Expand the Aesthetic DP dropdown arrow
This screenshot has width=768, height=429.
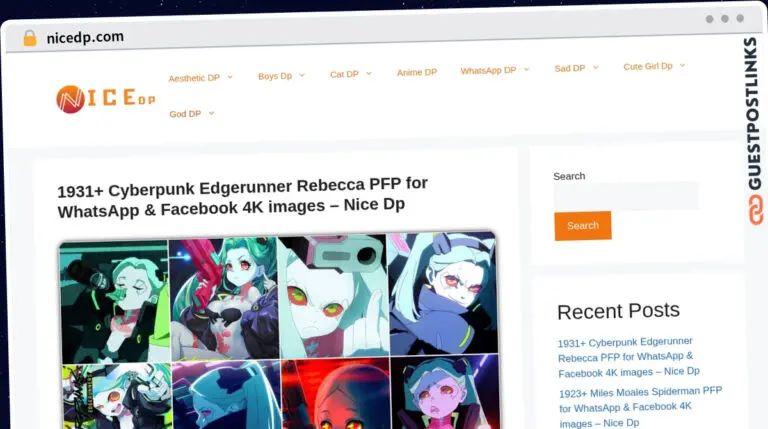tap(230, 76)
